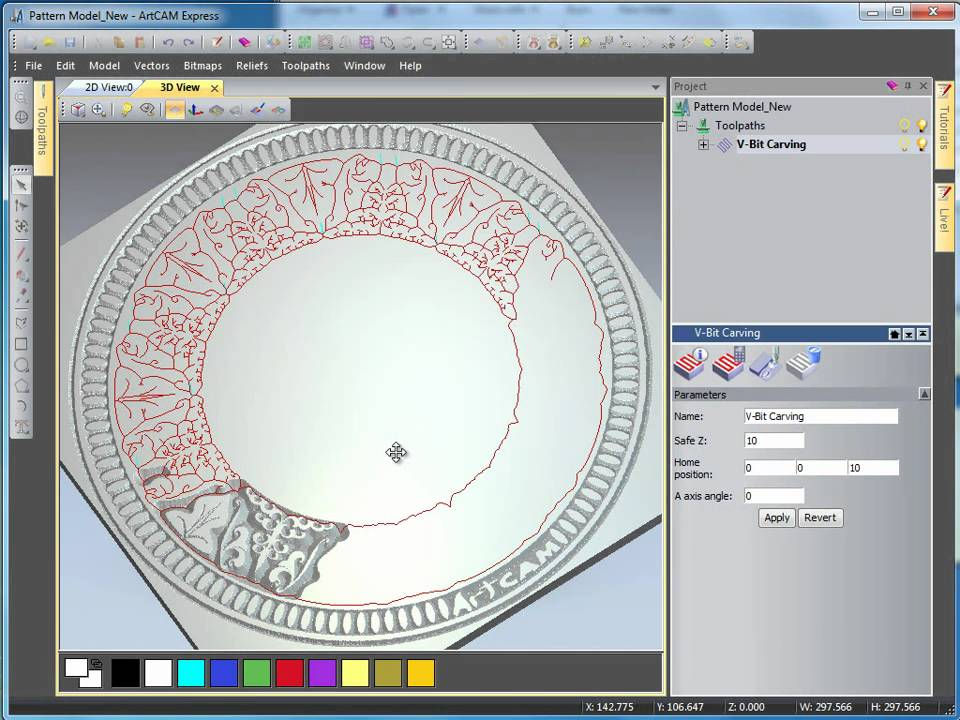Click the isometric view cube icon

click(x=78, y=110)
